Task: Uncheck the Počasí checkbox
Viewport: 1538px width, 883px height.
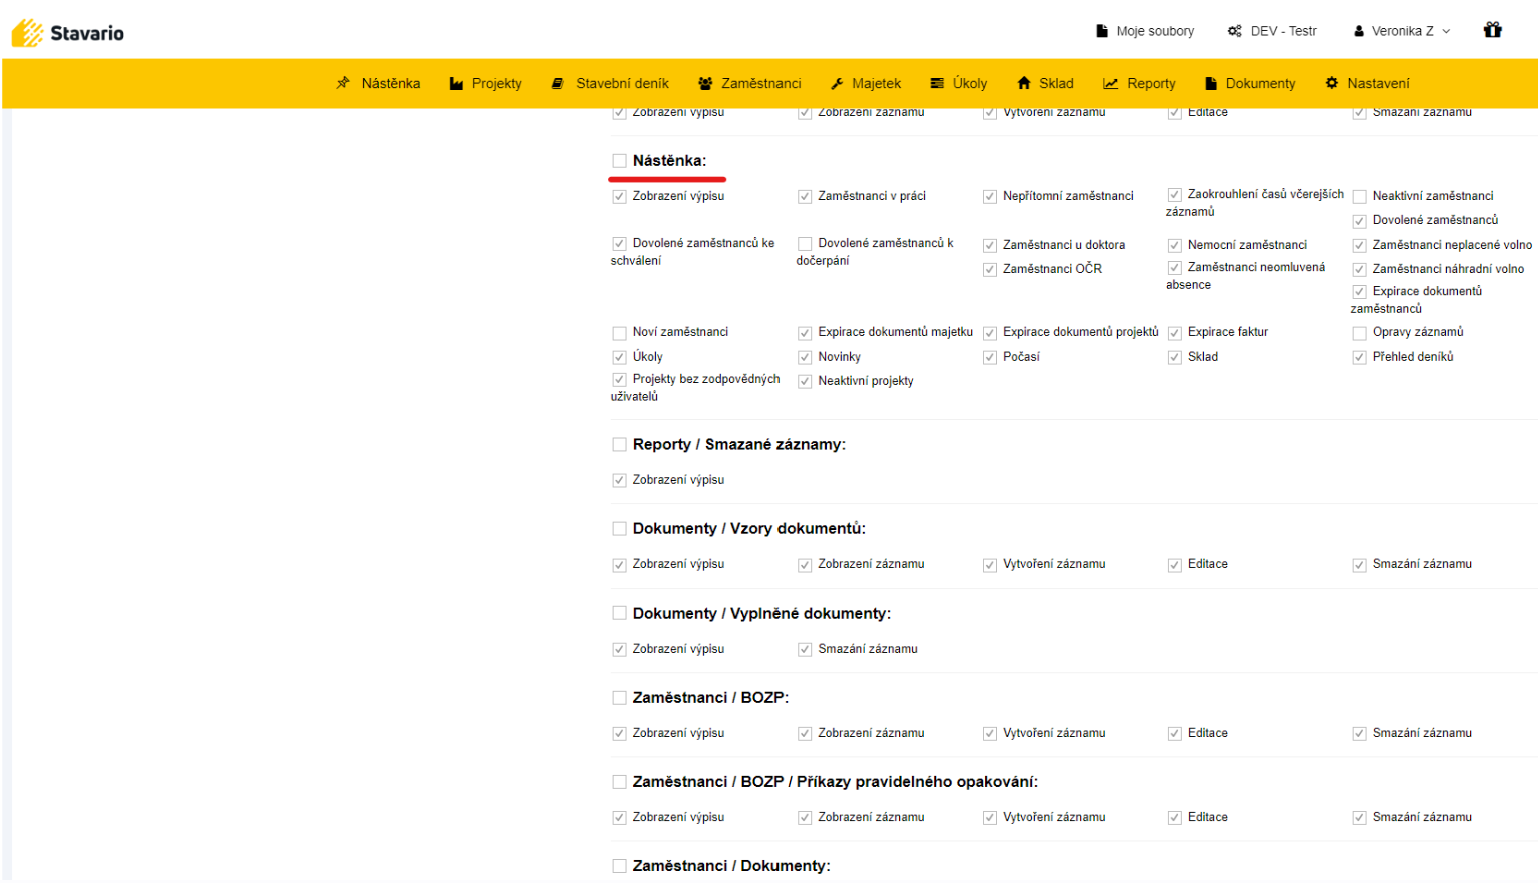Action: click(990, 357)
